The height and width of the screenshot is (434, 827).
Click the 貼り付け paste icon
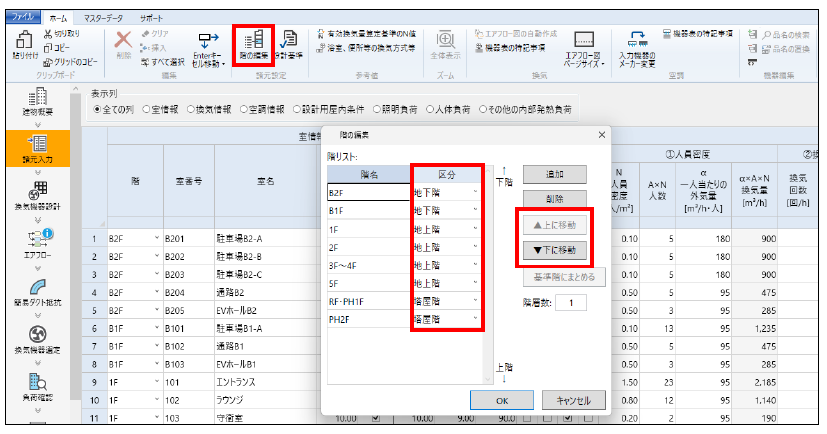point(21,43)
